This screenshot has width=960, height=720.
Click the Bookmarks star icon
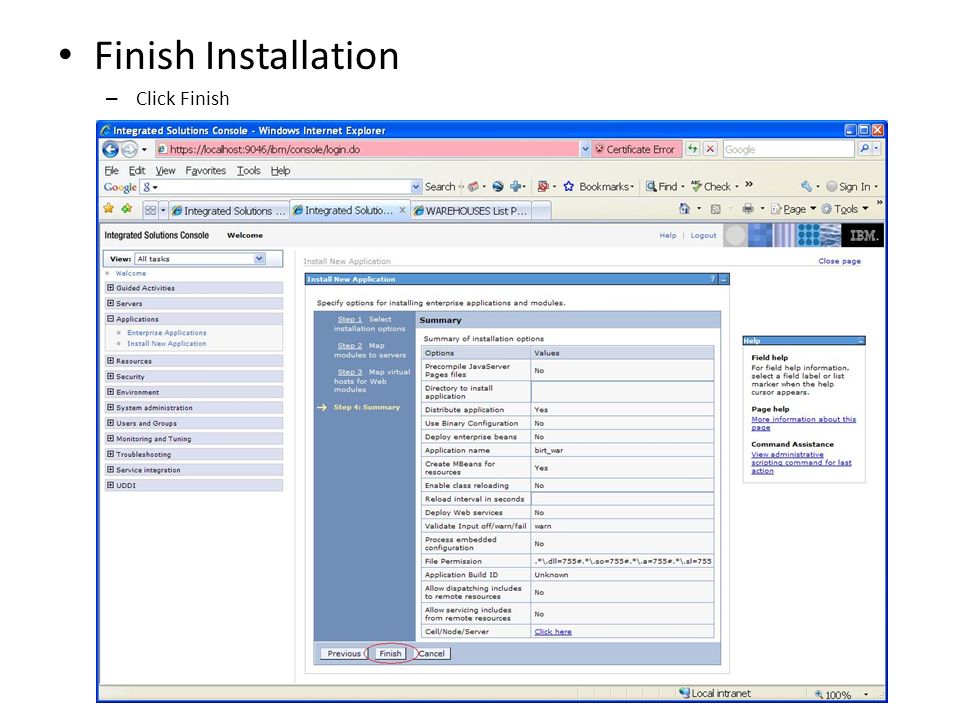tap(569, 186)
